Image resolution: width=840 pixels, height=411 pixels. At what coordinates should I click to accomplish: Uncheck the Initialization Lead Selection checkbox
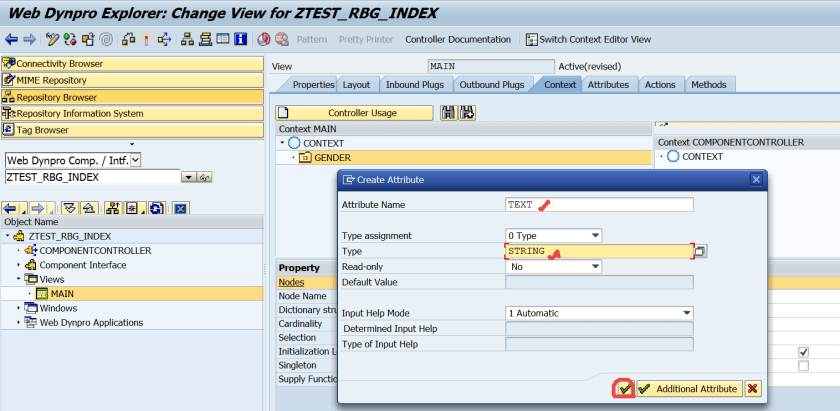(803, 352)
